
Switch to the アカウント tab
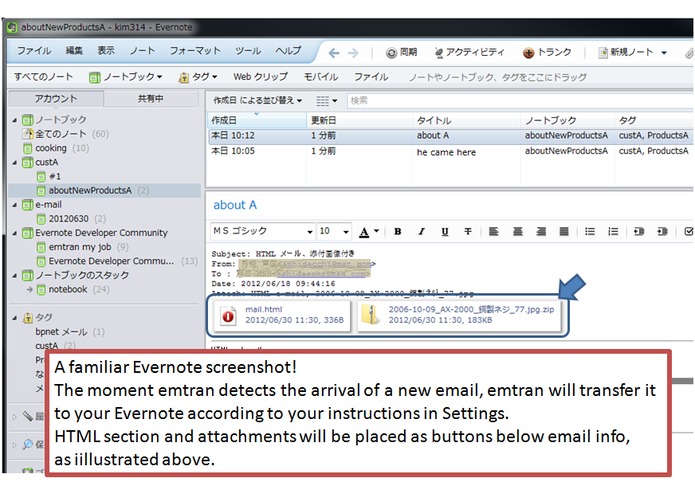click(56, 99)
